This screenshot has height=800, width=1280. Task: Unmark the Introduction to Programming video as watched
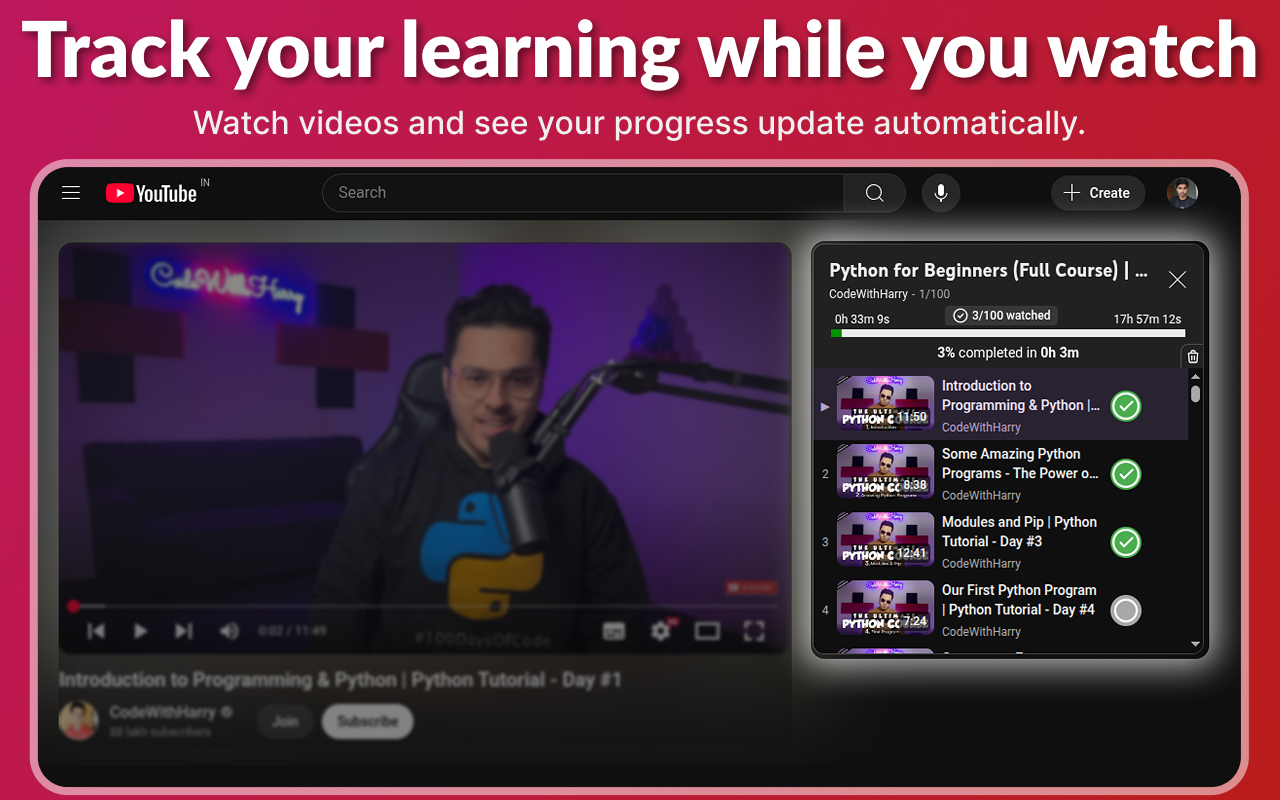click(x=1125, y=406)
